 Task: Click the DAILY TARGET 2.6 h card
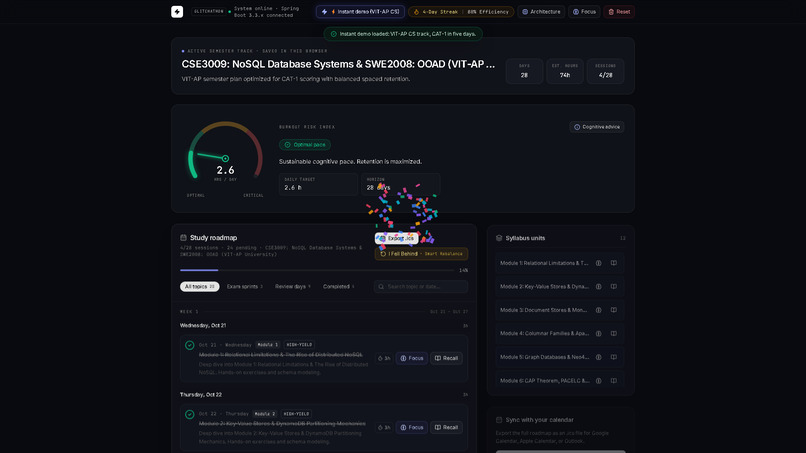pyautogui.click(x=318, y=184)
